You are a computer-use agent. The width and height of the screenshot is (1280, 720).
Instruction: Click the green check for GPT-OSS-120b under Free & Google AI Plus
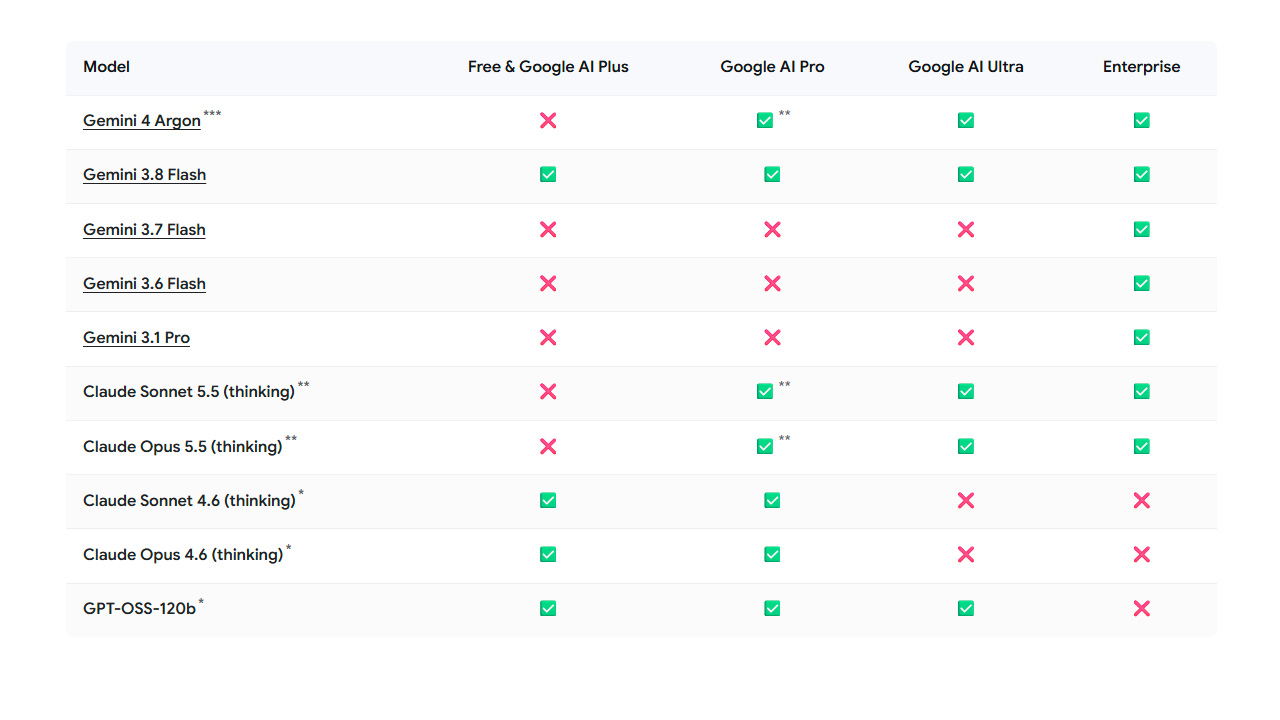click(x=548, y=609)
